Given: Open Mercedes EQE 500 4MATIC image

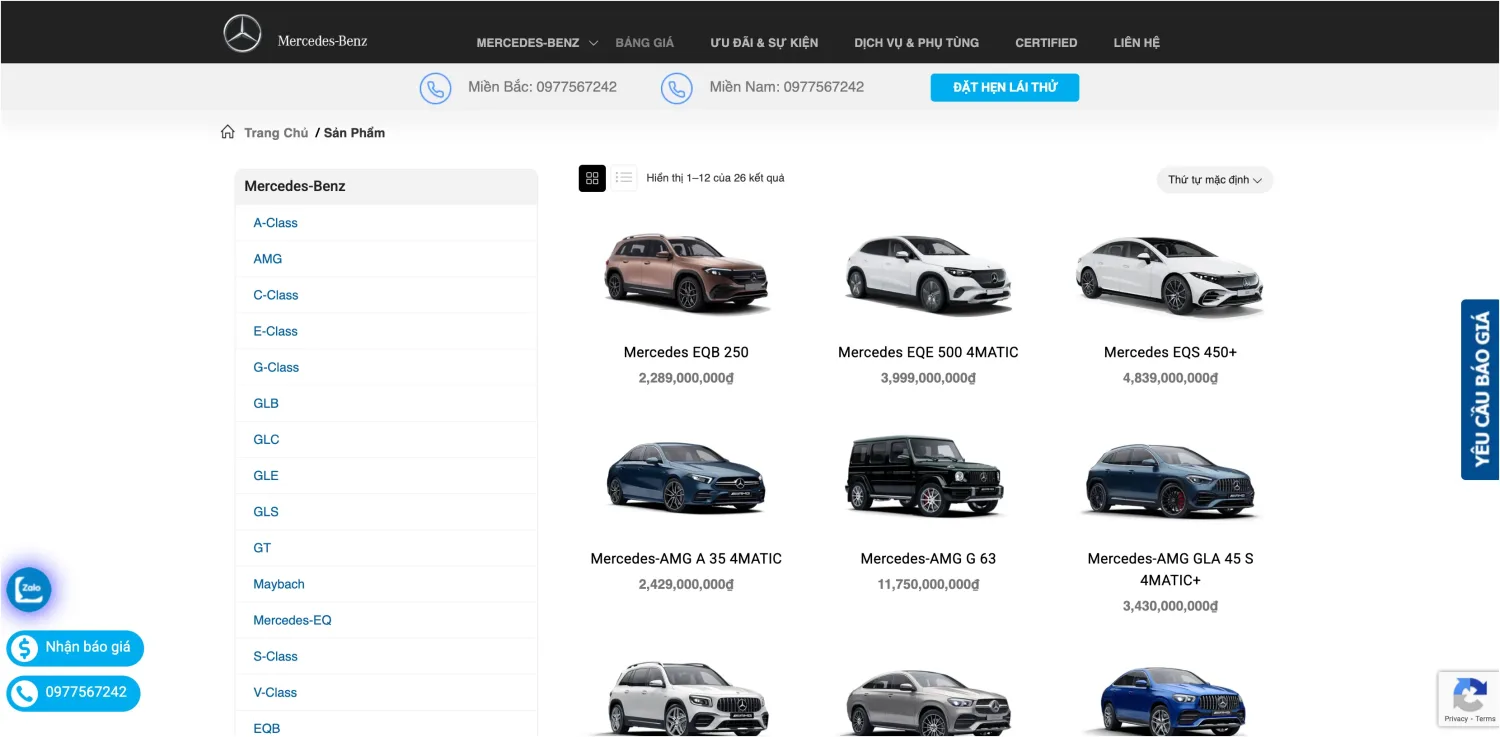Looking at the screenshot, I should (x=928, y=273).
